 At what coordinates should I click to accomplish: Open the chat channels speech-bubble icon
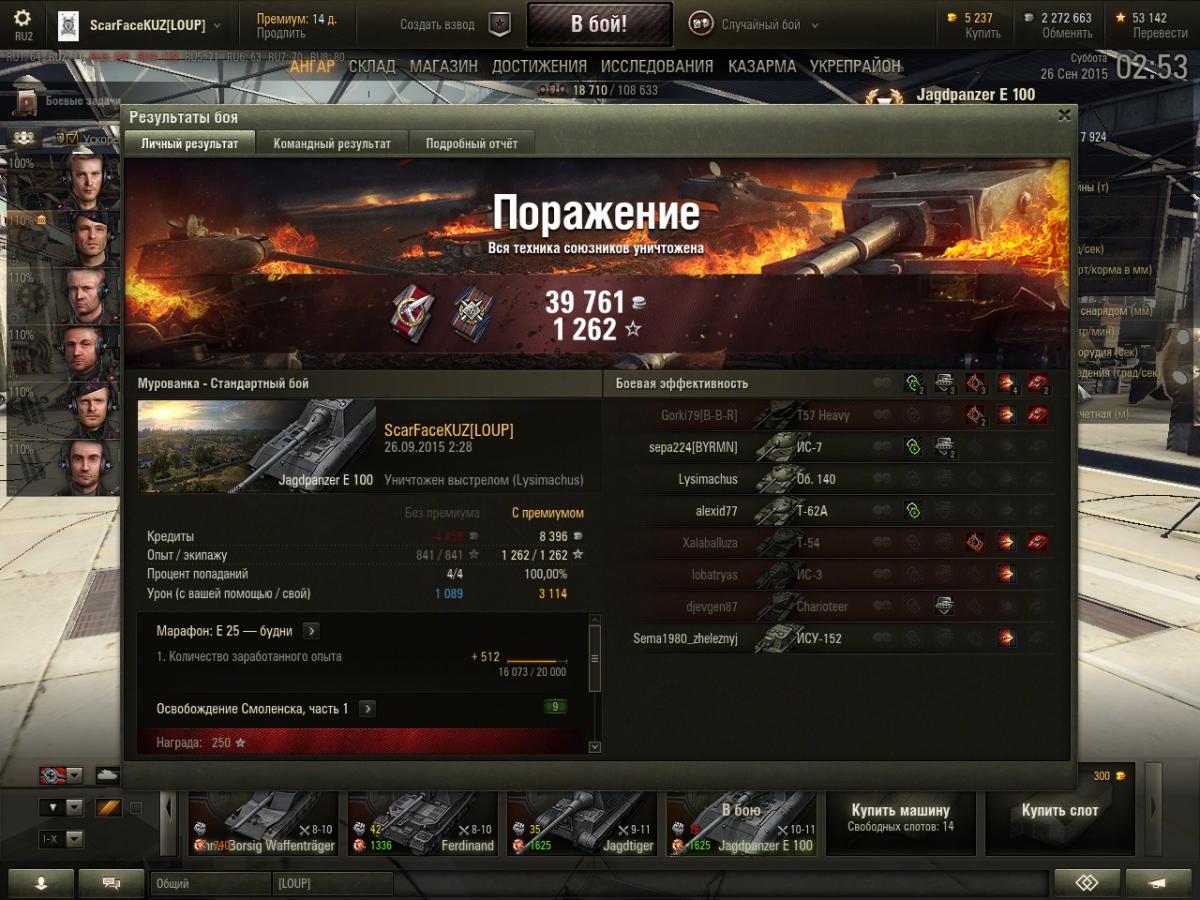111,883
